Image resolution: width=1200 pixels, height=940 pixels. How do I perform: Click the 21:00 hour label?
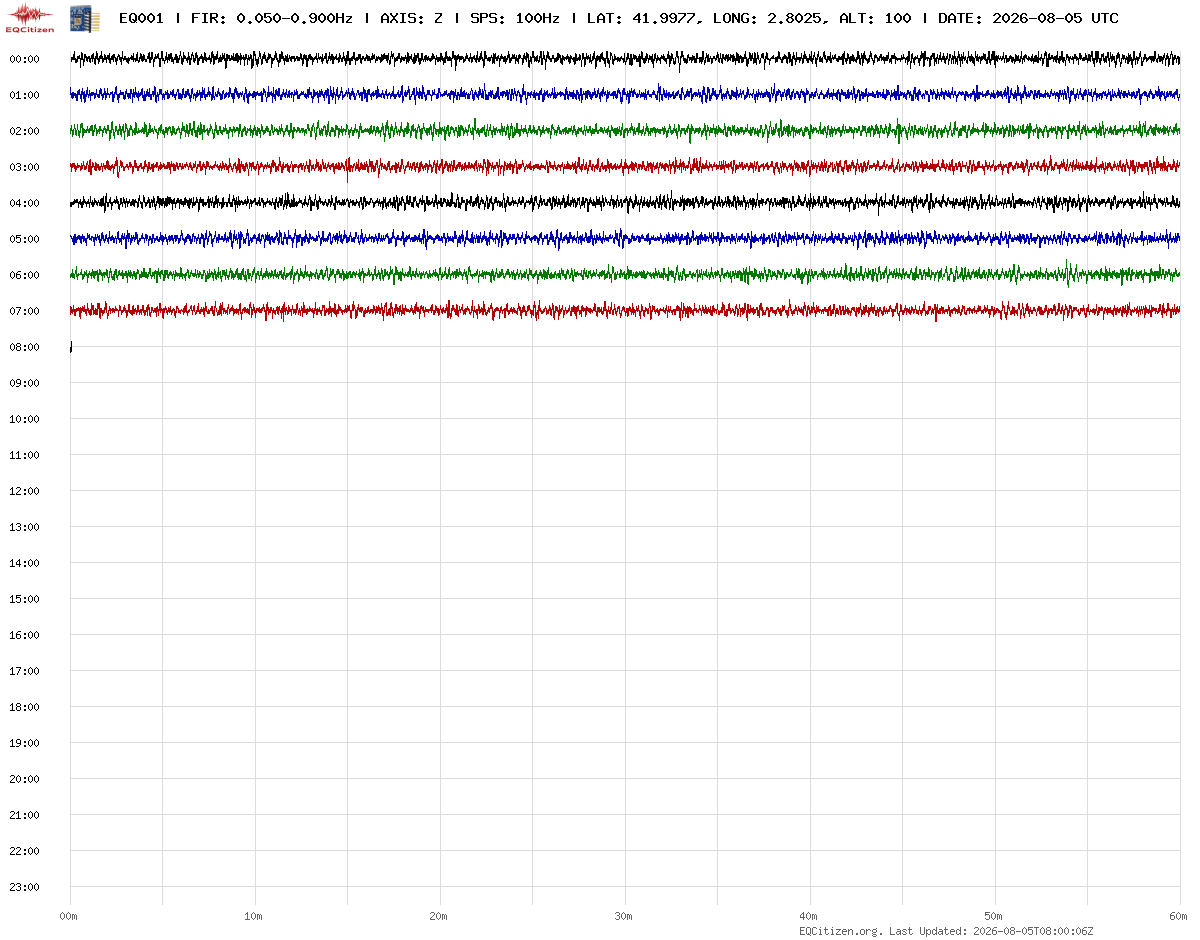(x=24, y=815)
